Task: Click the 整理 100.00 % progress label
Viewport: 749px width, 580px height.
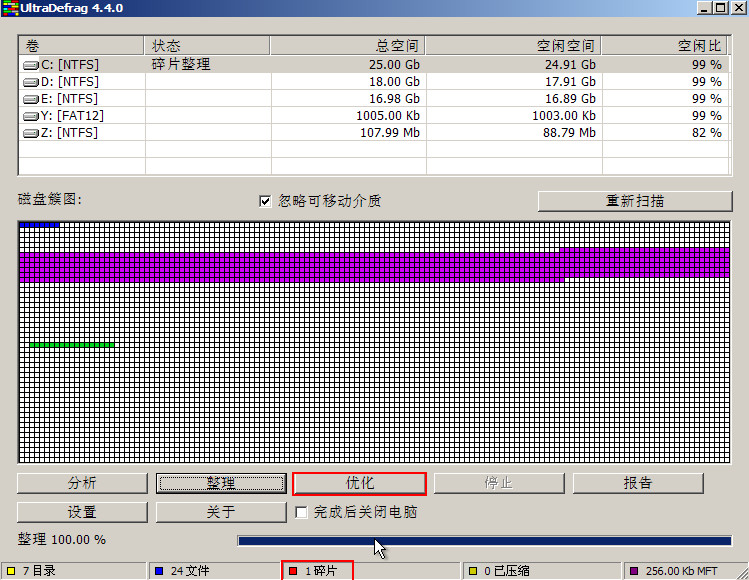Action: (62, 540)
